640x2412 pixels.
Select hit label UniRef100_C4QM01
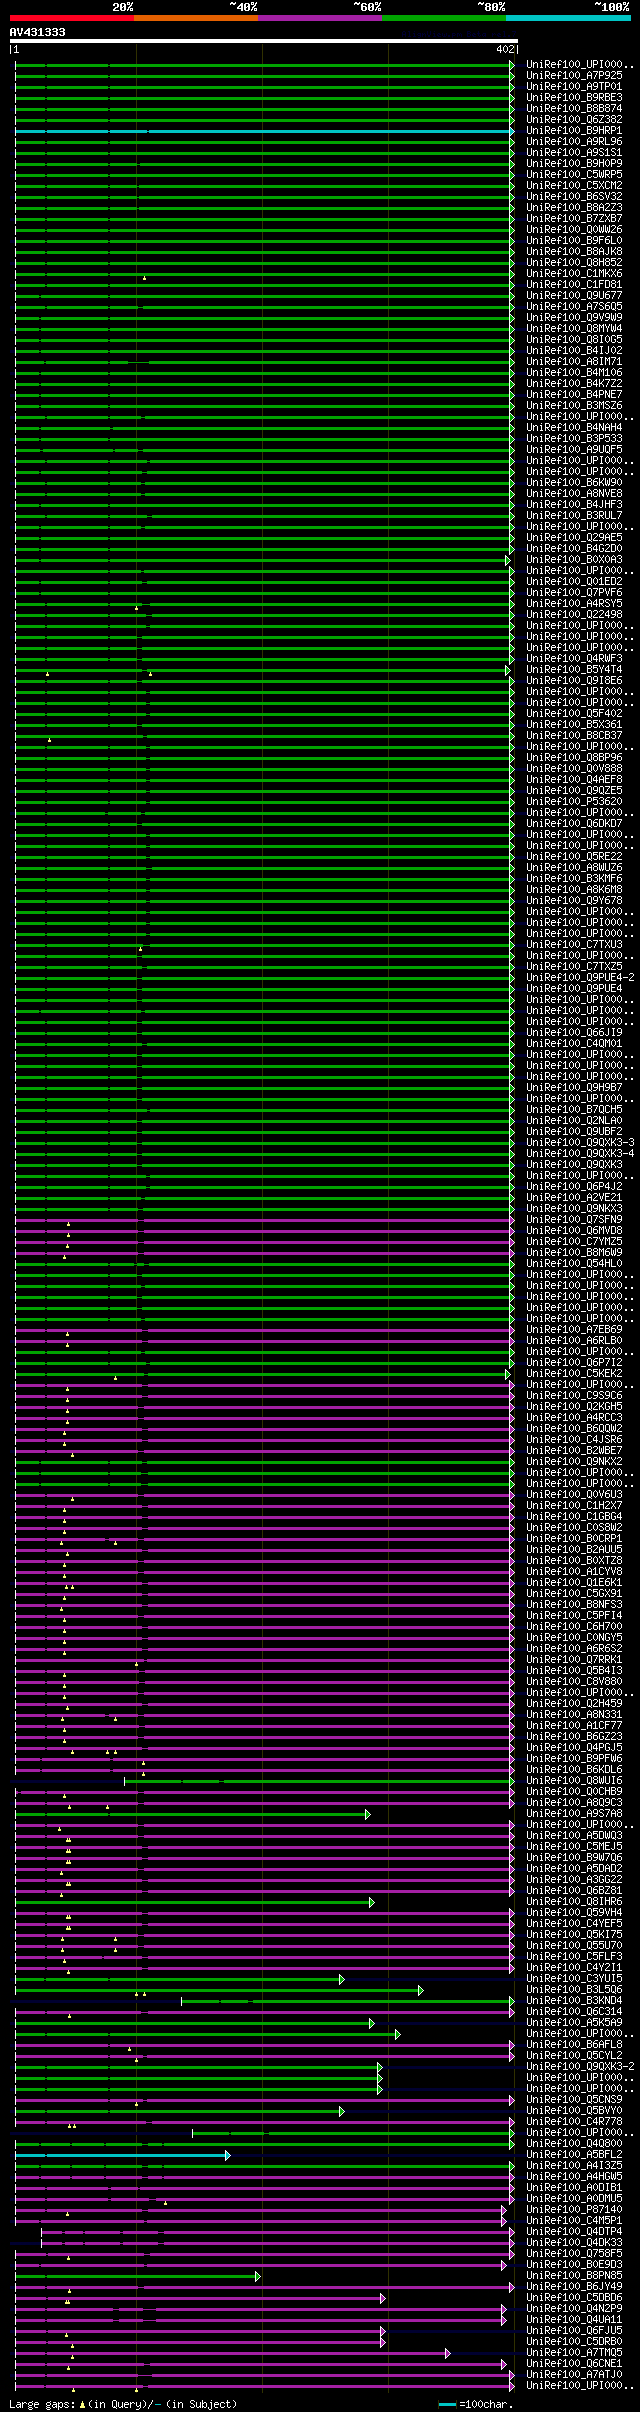pos(574,1043)
